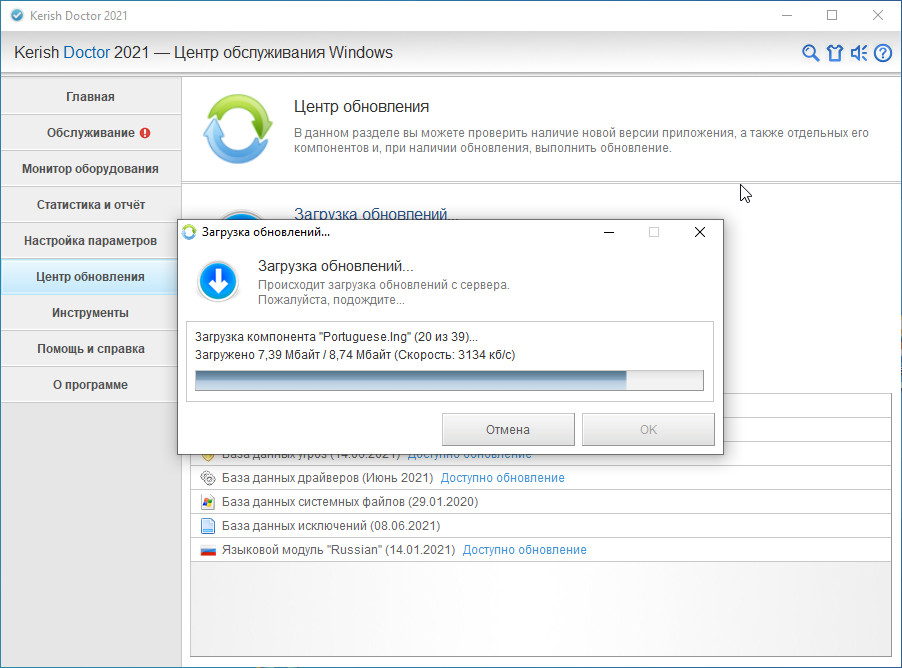
Task: Open Настройка параметров
Action: click(x=90, y=241)
